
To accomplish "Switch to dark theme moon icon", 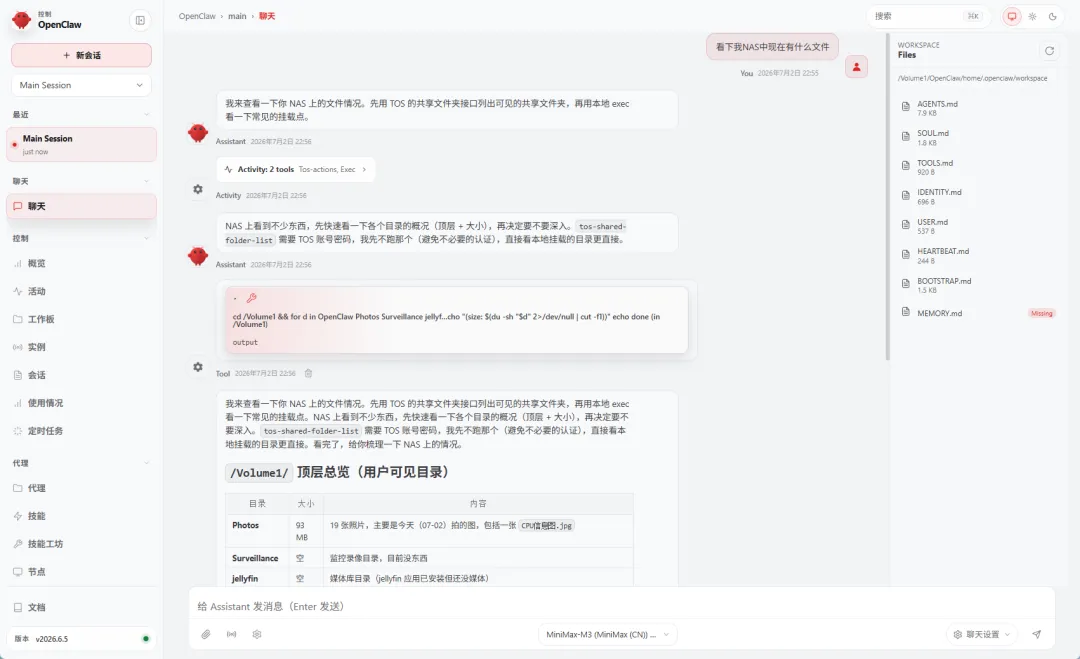I will [1052, 16].
